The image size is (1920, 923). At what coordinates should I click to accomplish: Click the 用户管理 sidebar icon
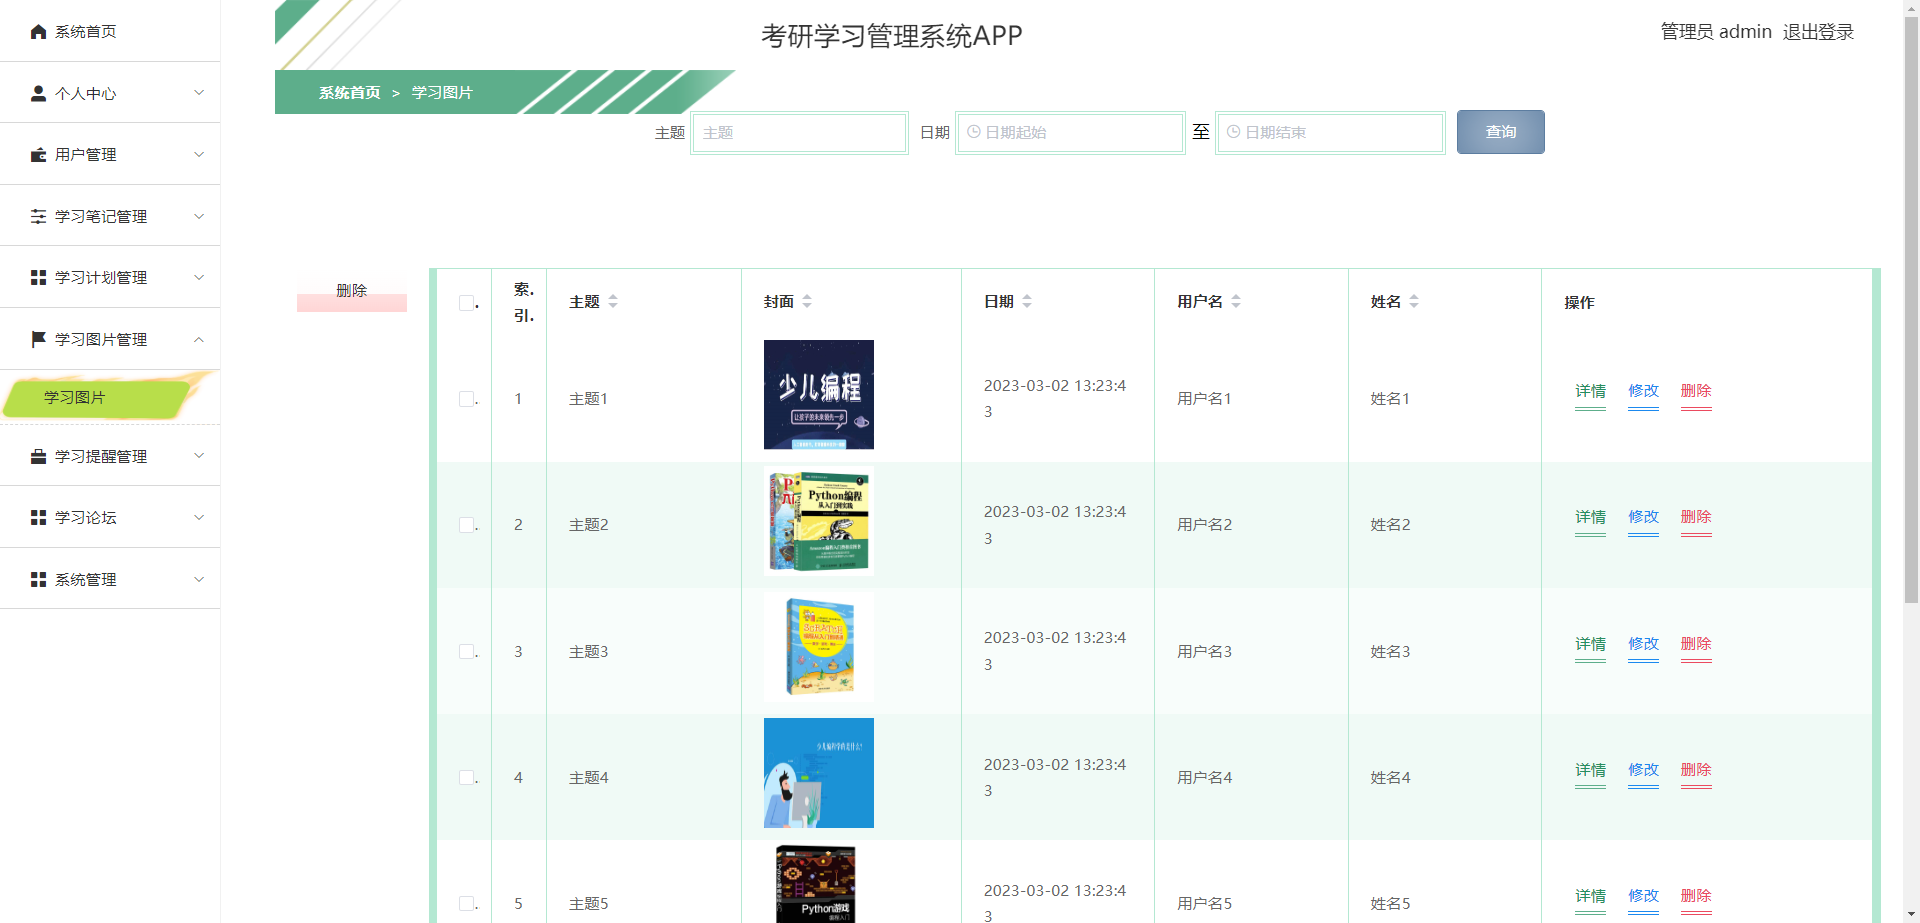39,155
